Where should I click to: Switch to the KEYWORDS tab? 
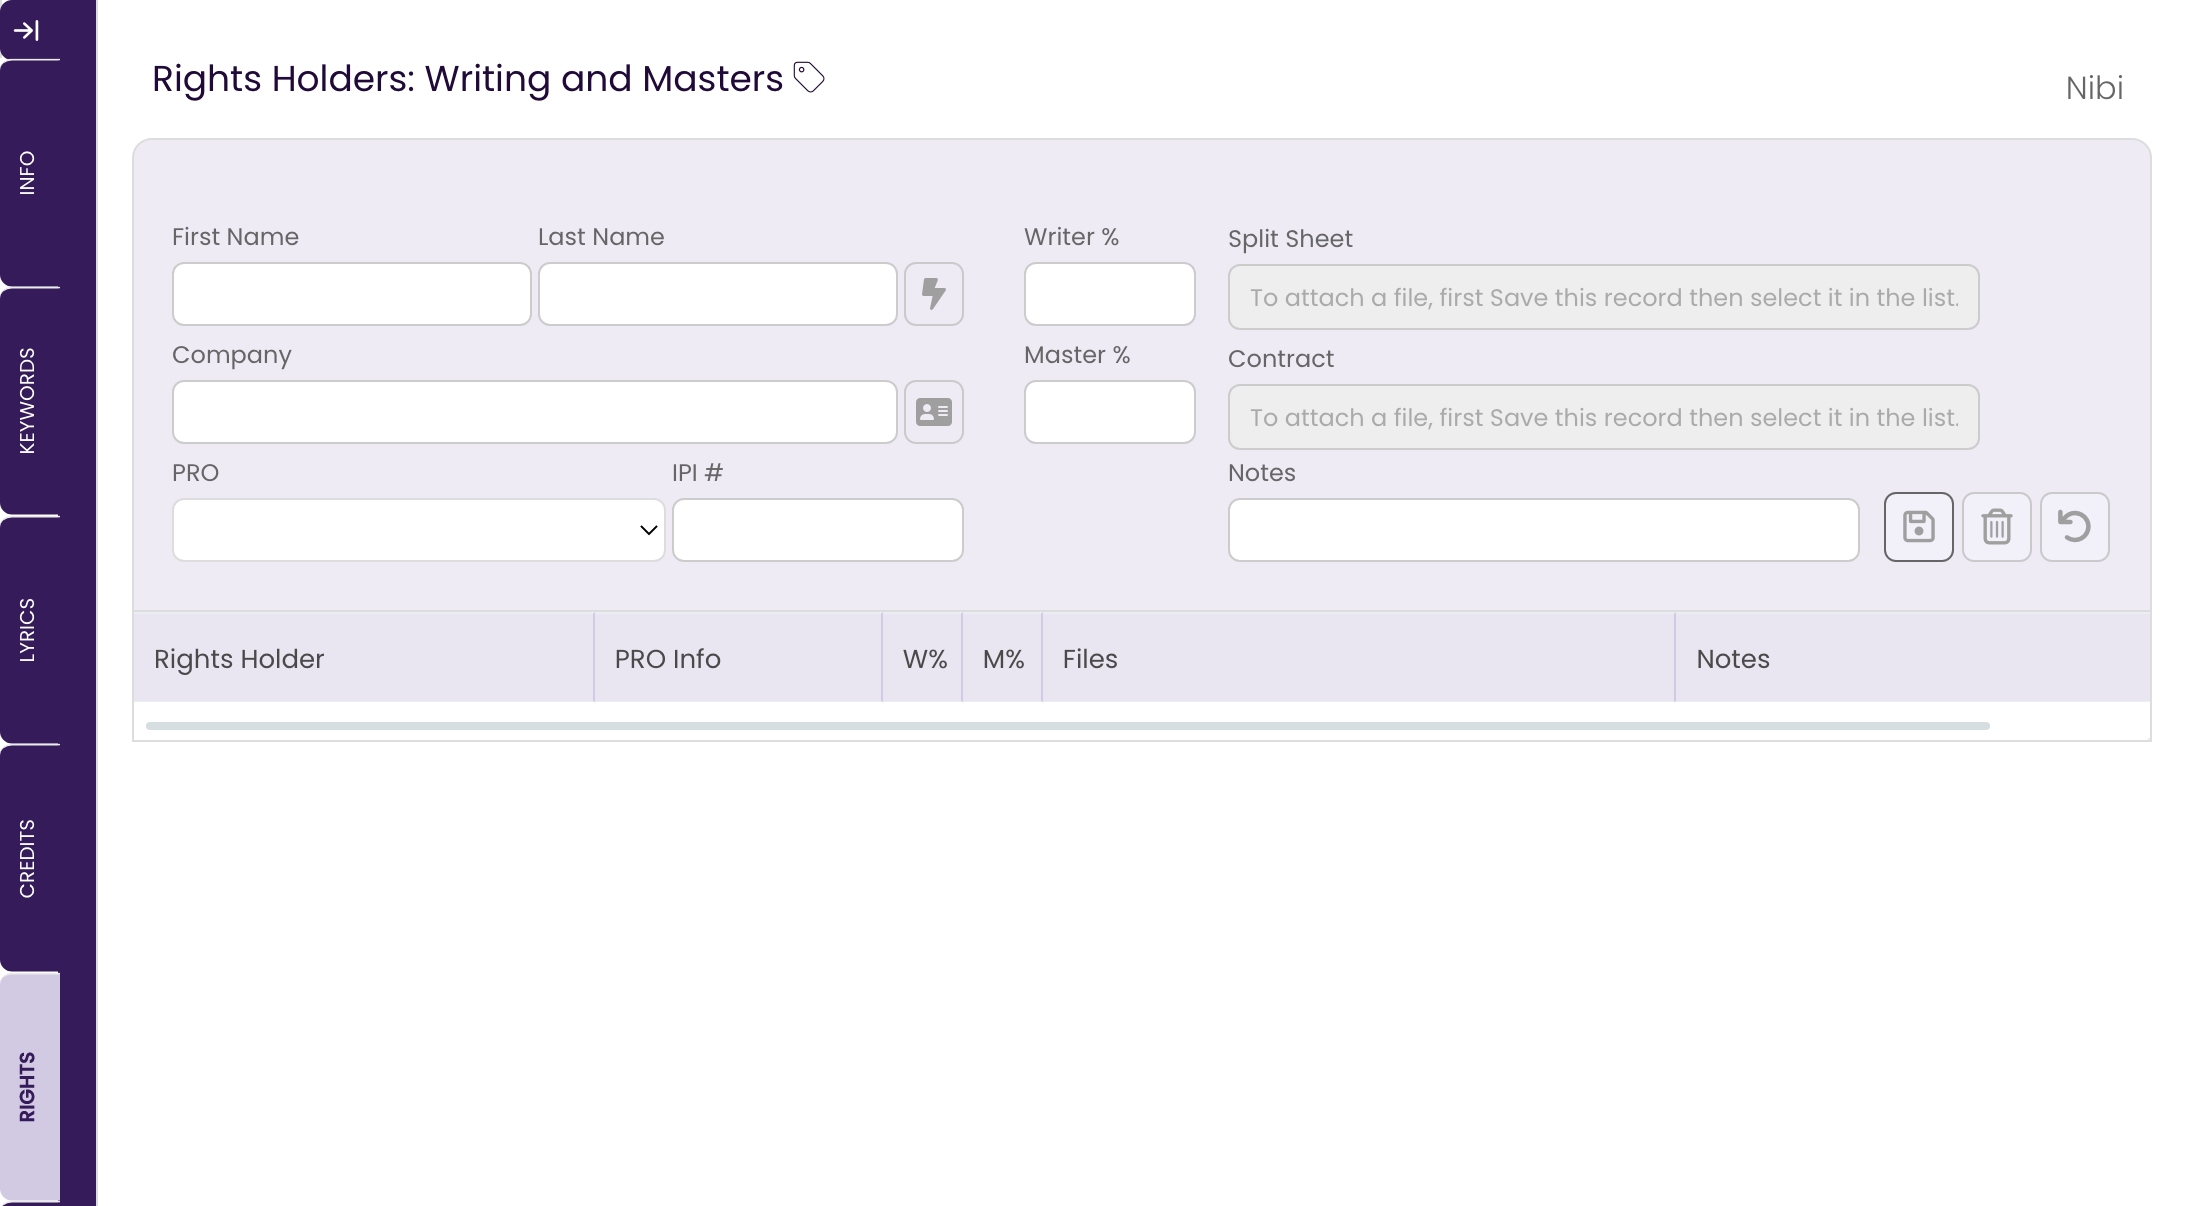[x=28, y=401]
